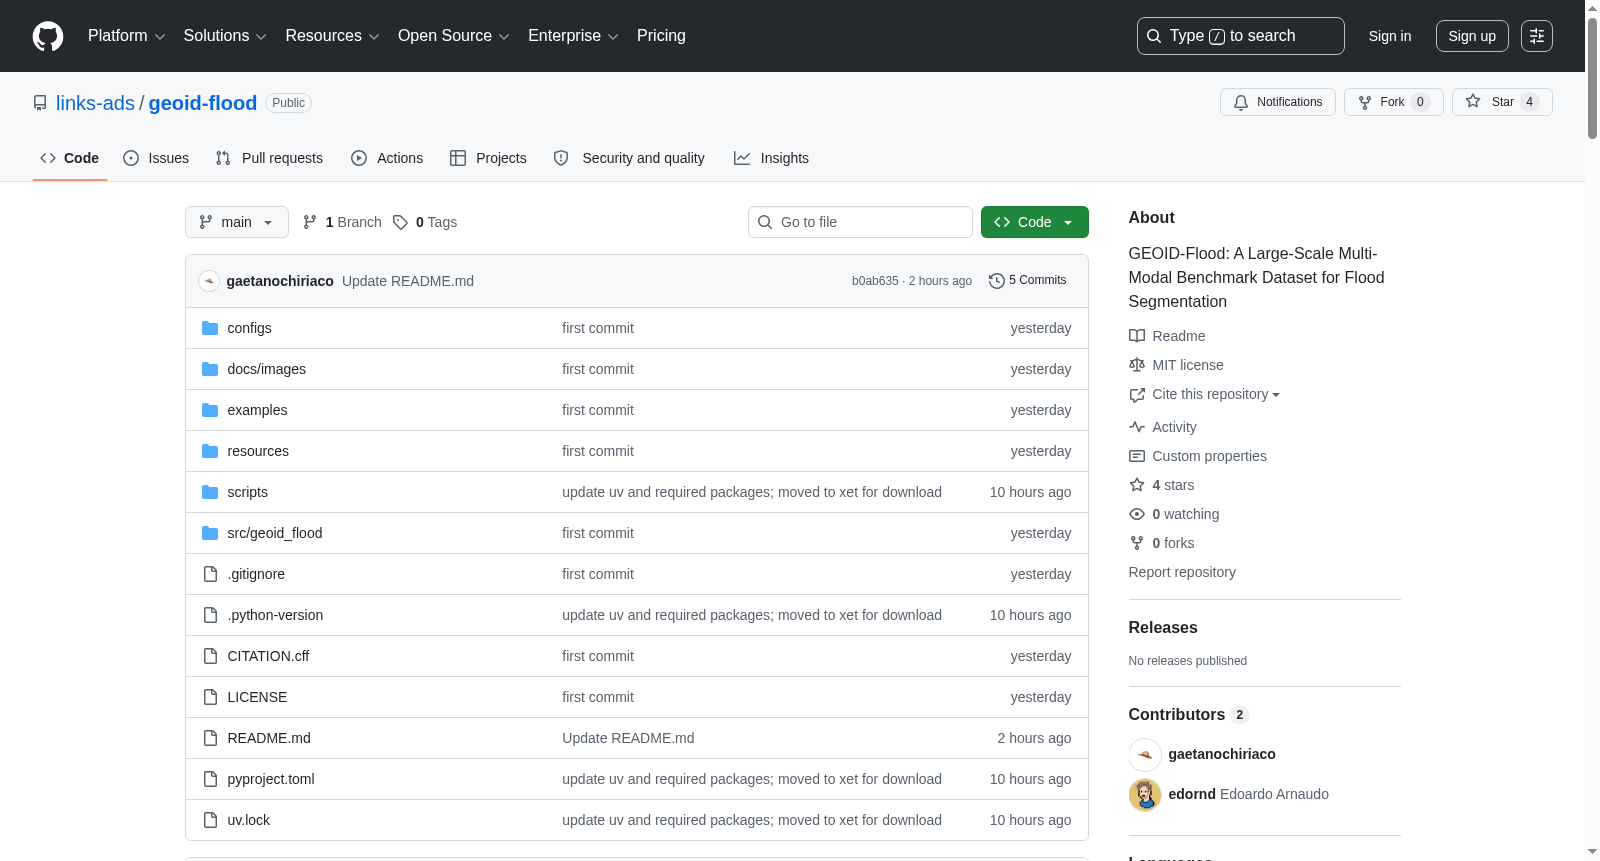The height and width of the screenshot is (861, 1600).
Task: Open commit b0ab635 hash link
Action: 875,281
